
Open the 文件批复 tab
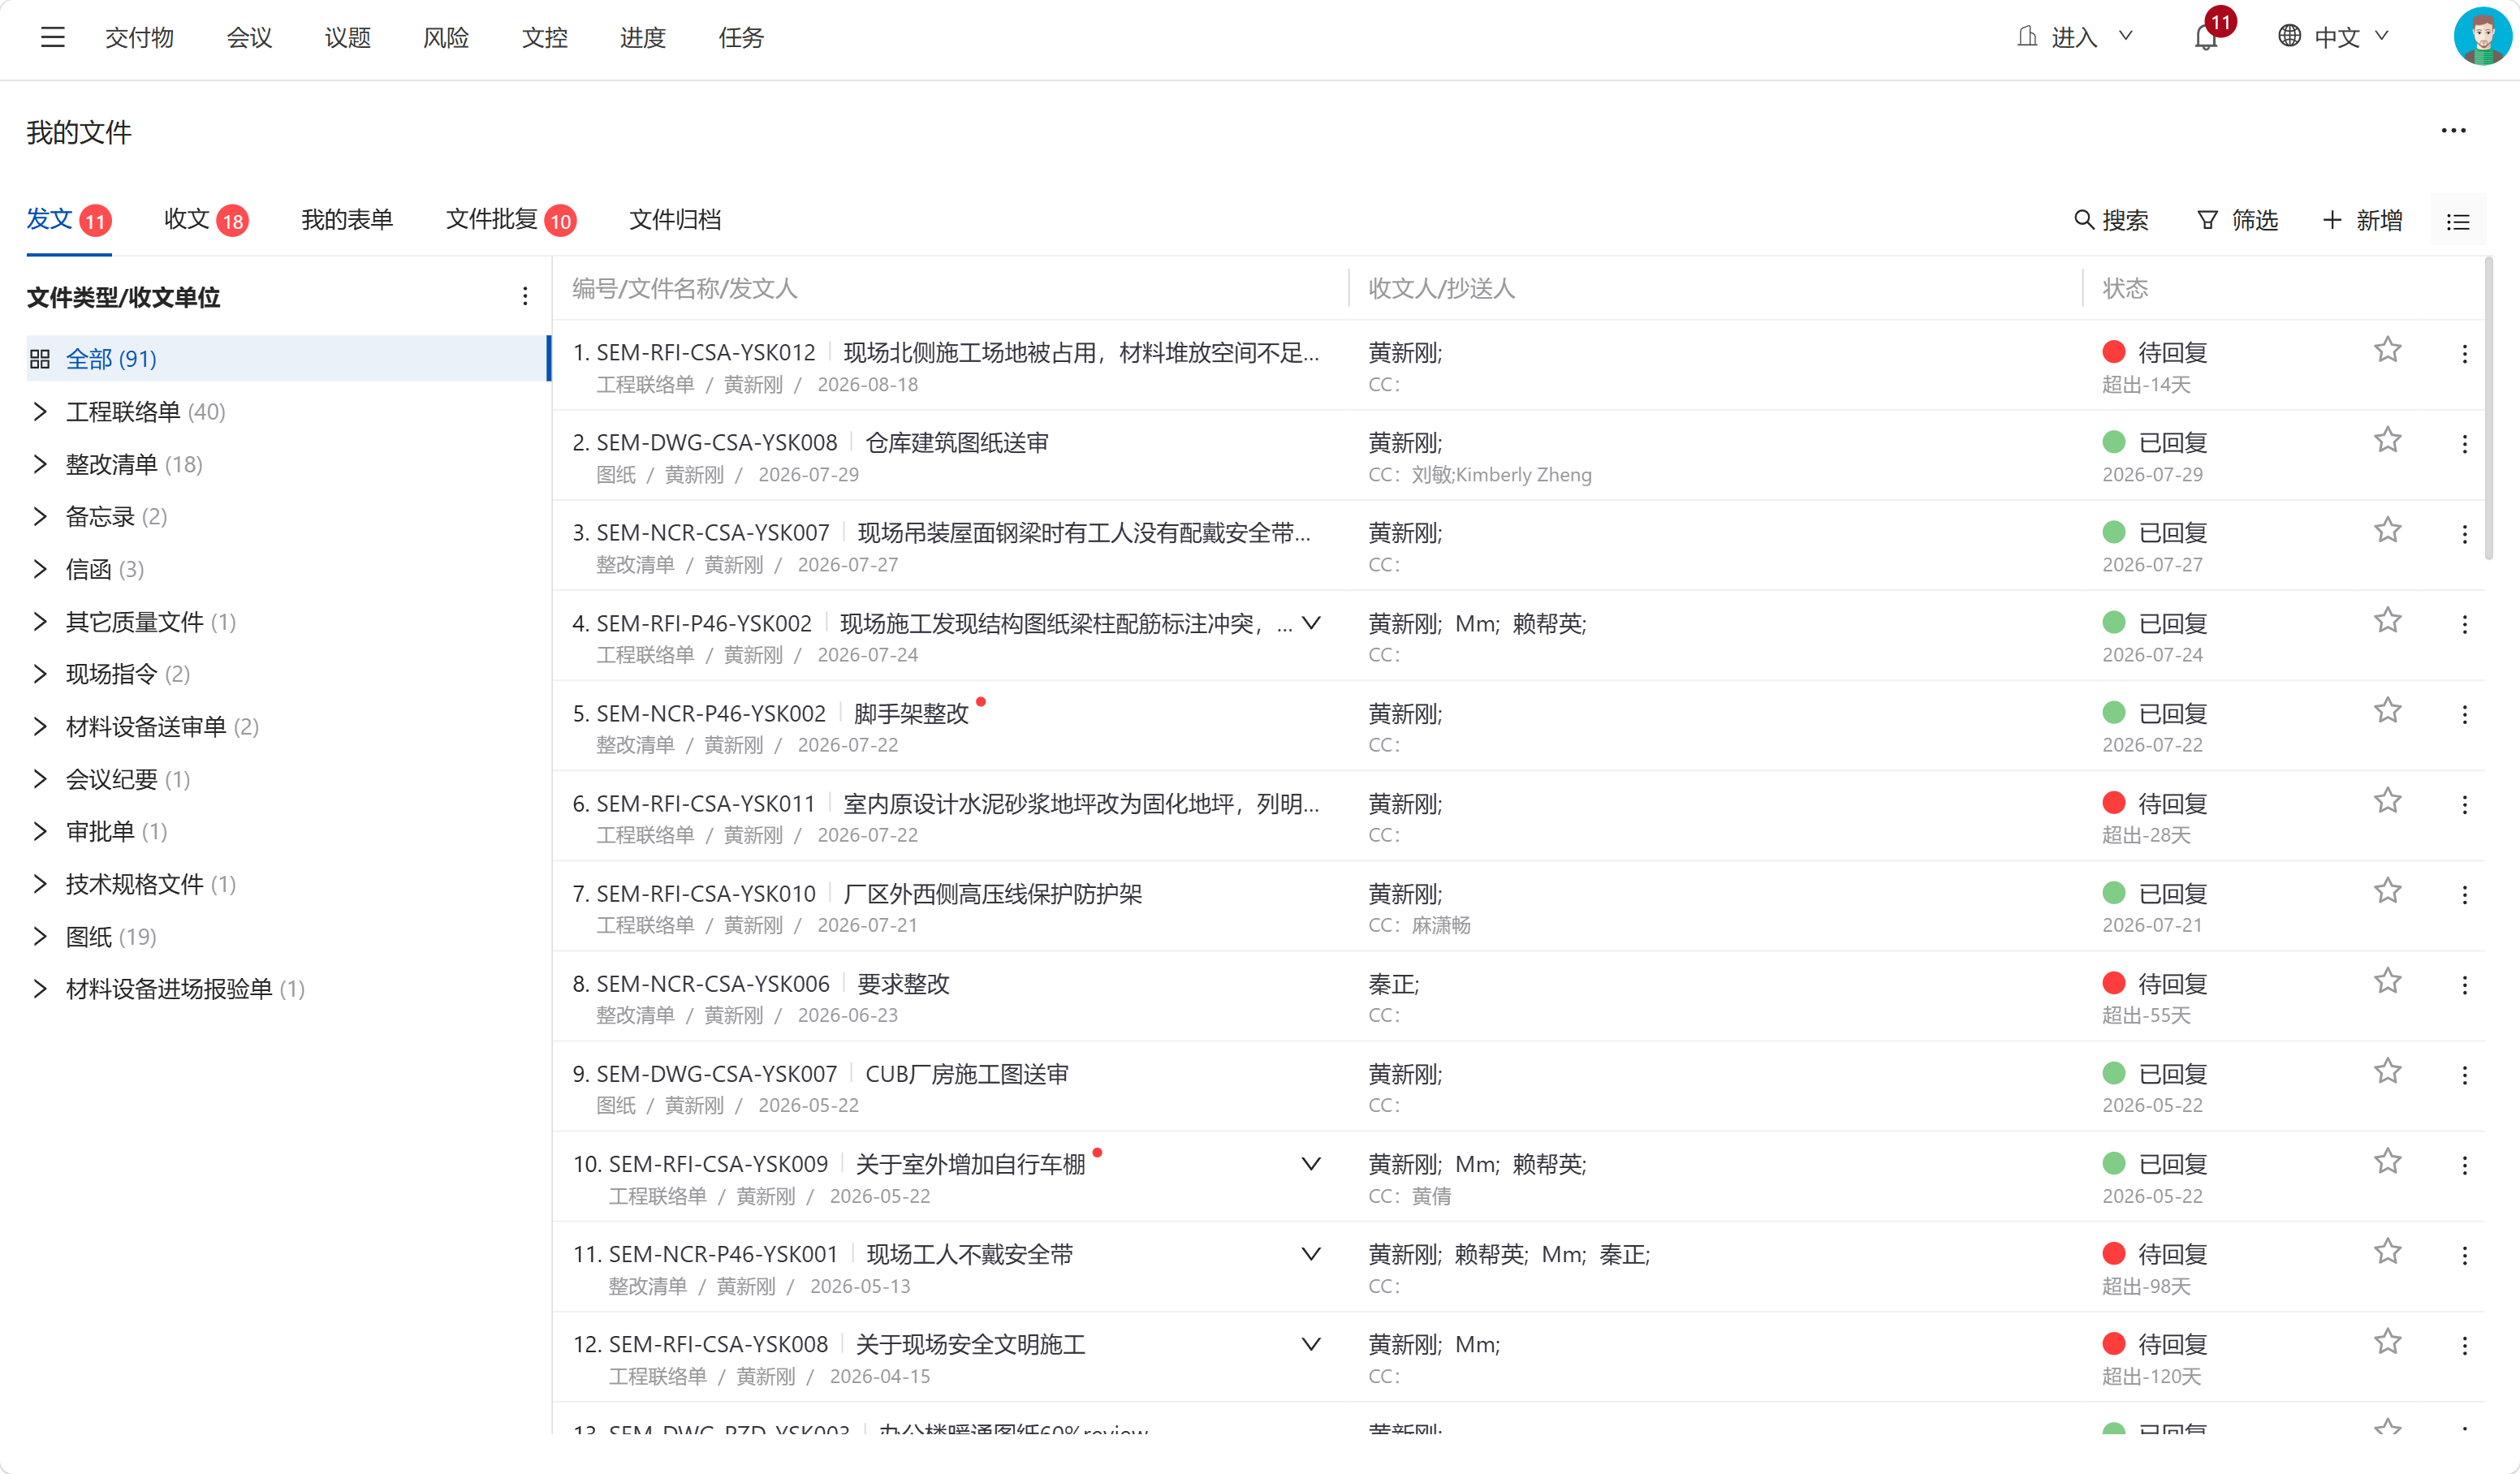[x=510, y=219]
